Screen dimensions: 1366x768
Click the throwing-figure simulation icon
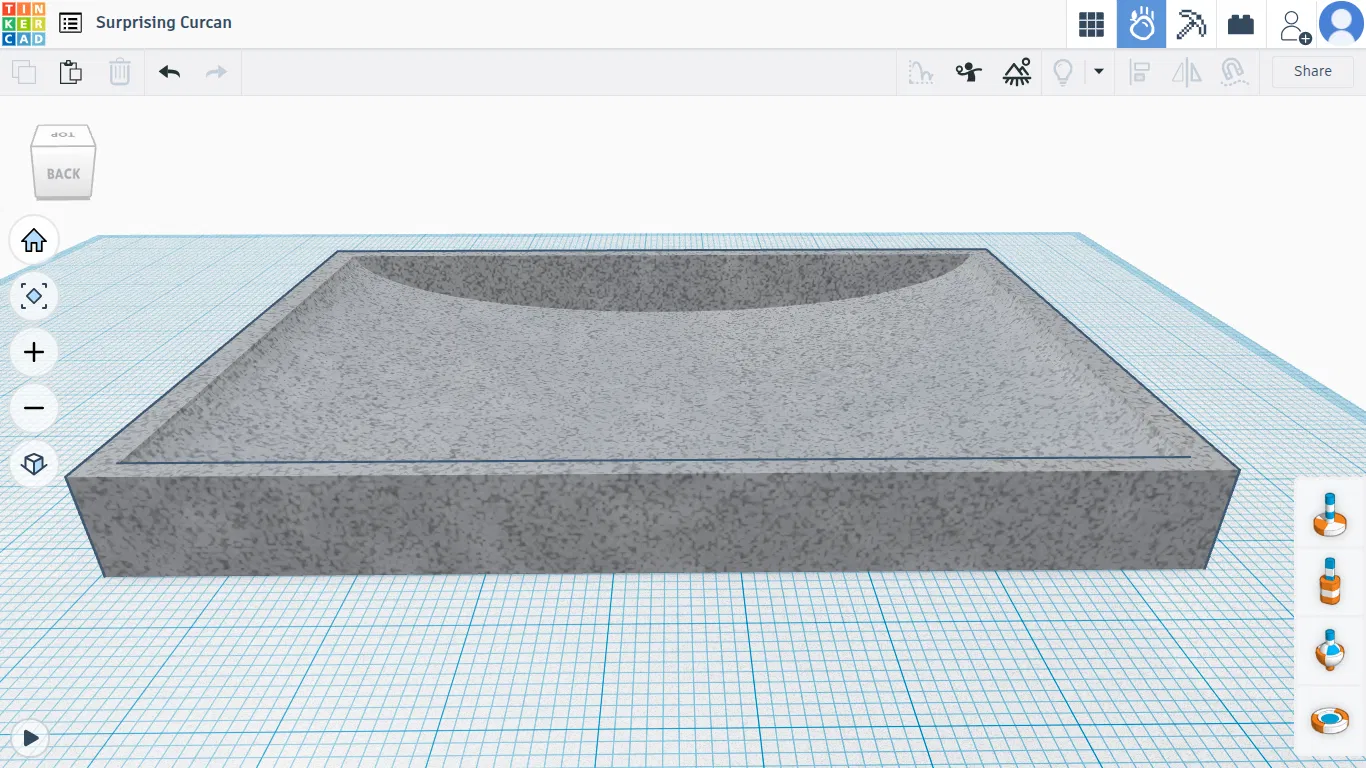pos(968,72)
